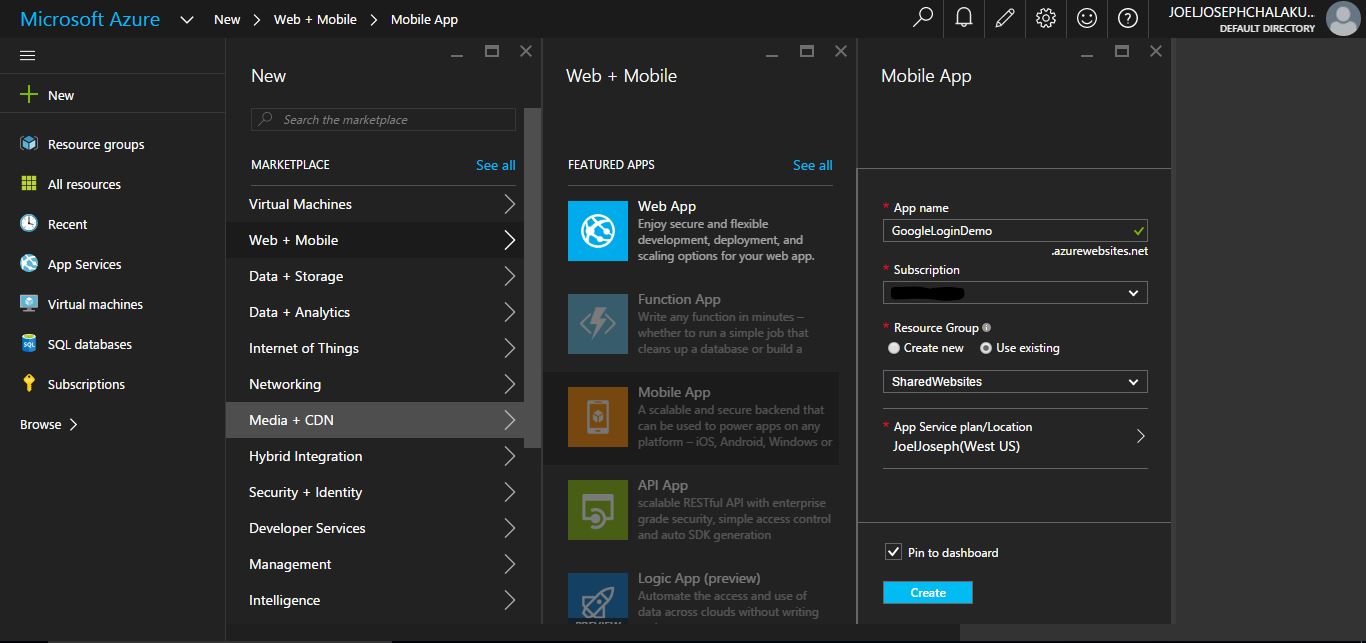Expand Internet of Things chevron
The image size is (1366, 643).
tap(510, 348)
